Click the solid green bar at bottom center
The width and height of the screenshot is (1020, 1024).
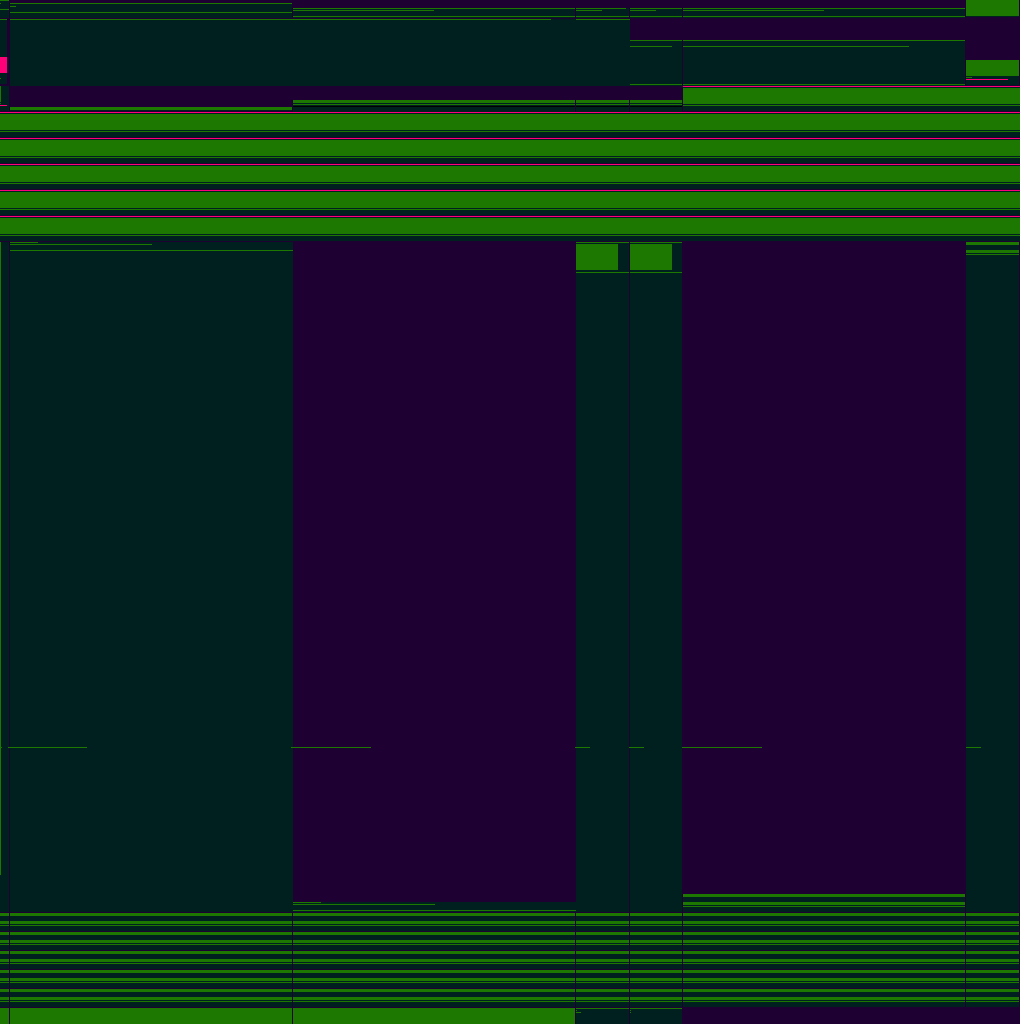433,1016
